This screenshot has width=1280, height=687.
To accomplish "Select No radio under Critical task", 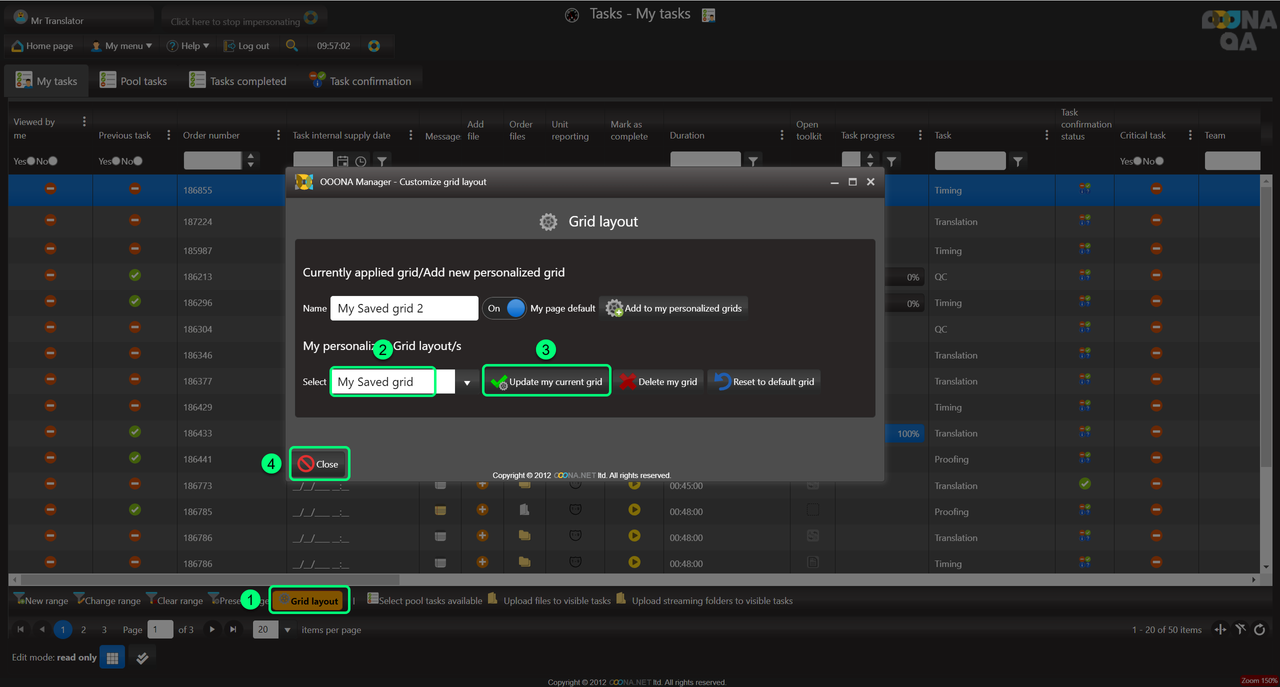I will 1160,161.
